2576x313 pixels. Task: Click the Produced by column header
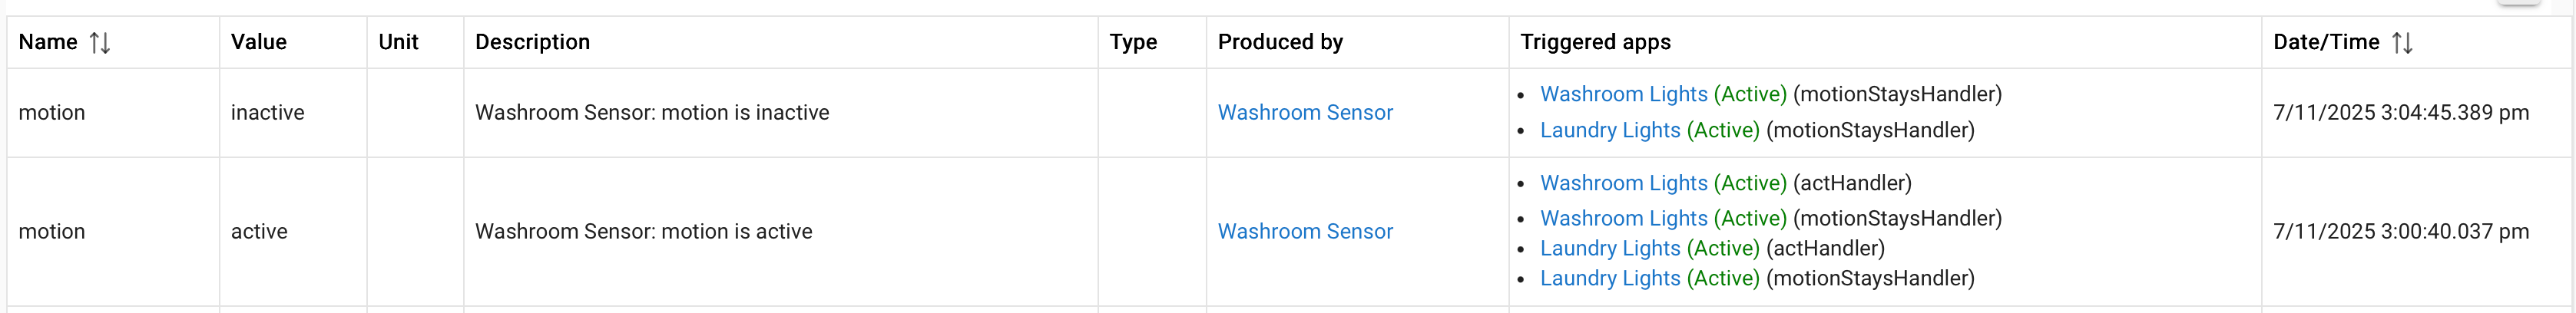1279,42
